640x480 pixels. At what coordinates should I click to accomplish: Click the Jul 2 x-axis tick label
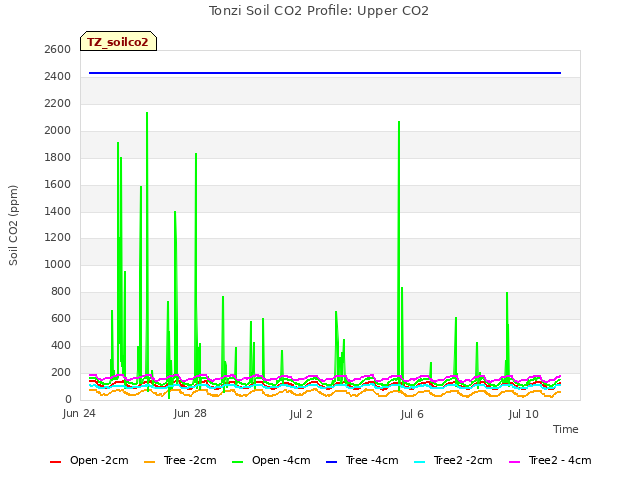[301, 414]
